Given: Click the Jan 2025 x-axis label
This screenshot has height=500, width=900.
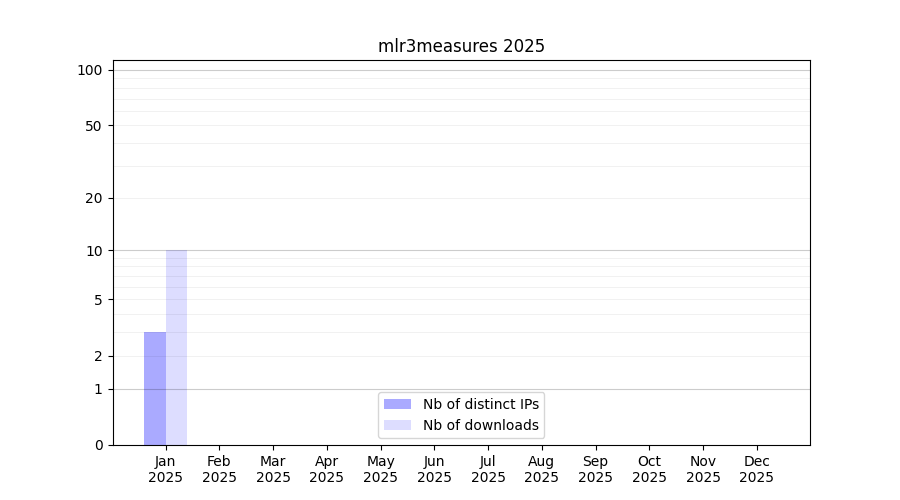Looking at the screenshot, I should coord(166,469).
